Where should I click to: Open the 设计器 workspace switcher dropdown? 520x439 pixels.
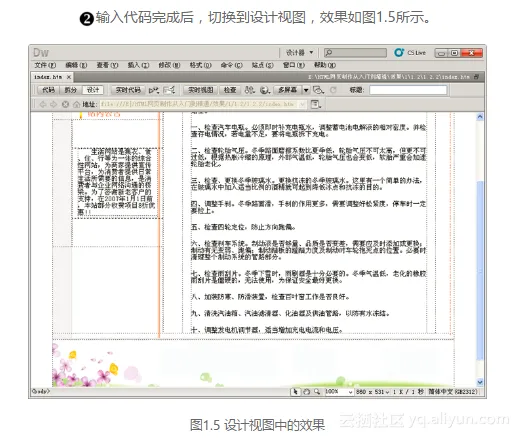point(299,53)
